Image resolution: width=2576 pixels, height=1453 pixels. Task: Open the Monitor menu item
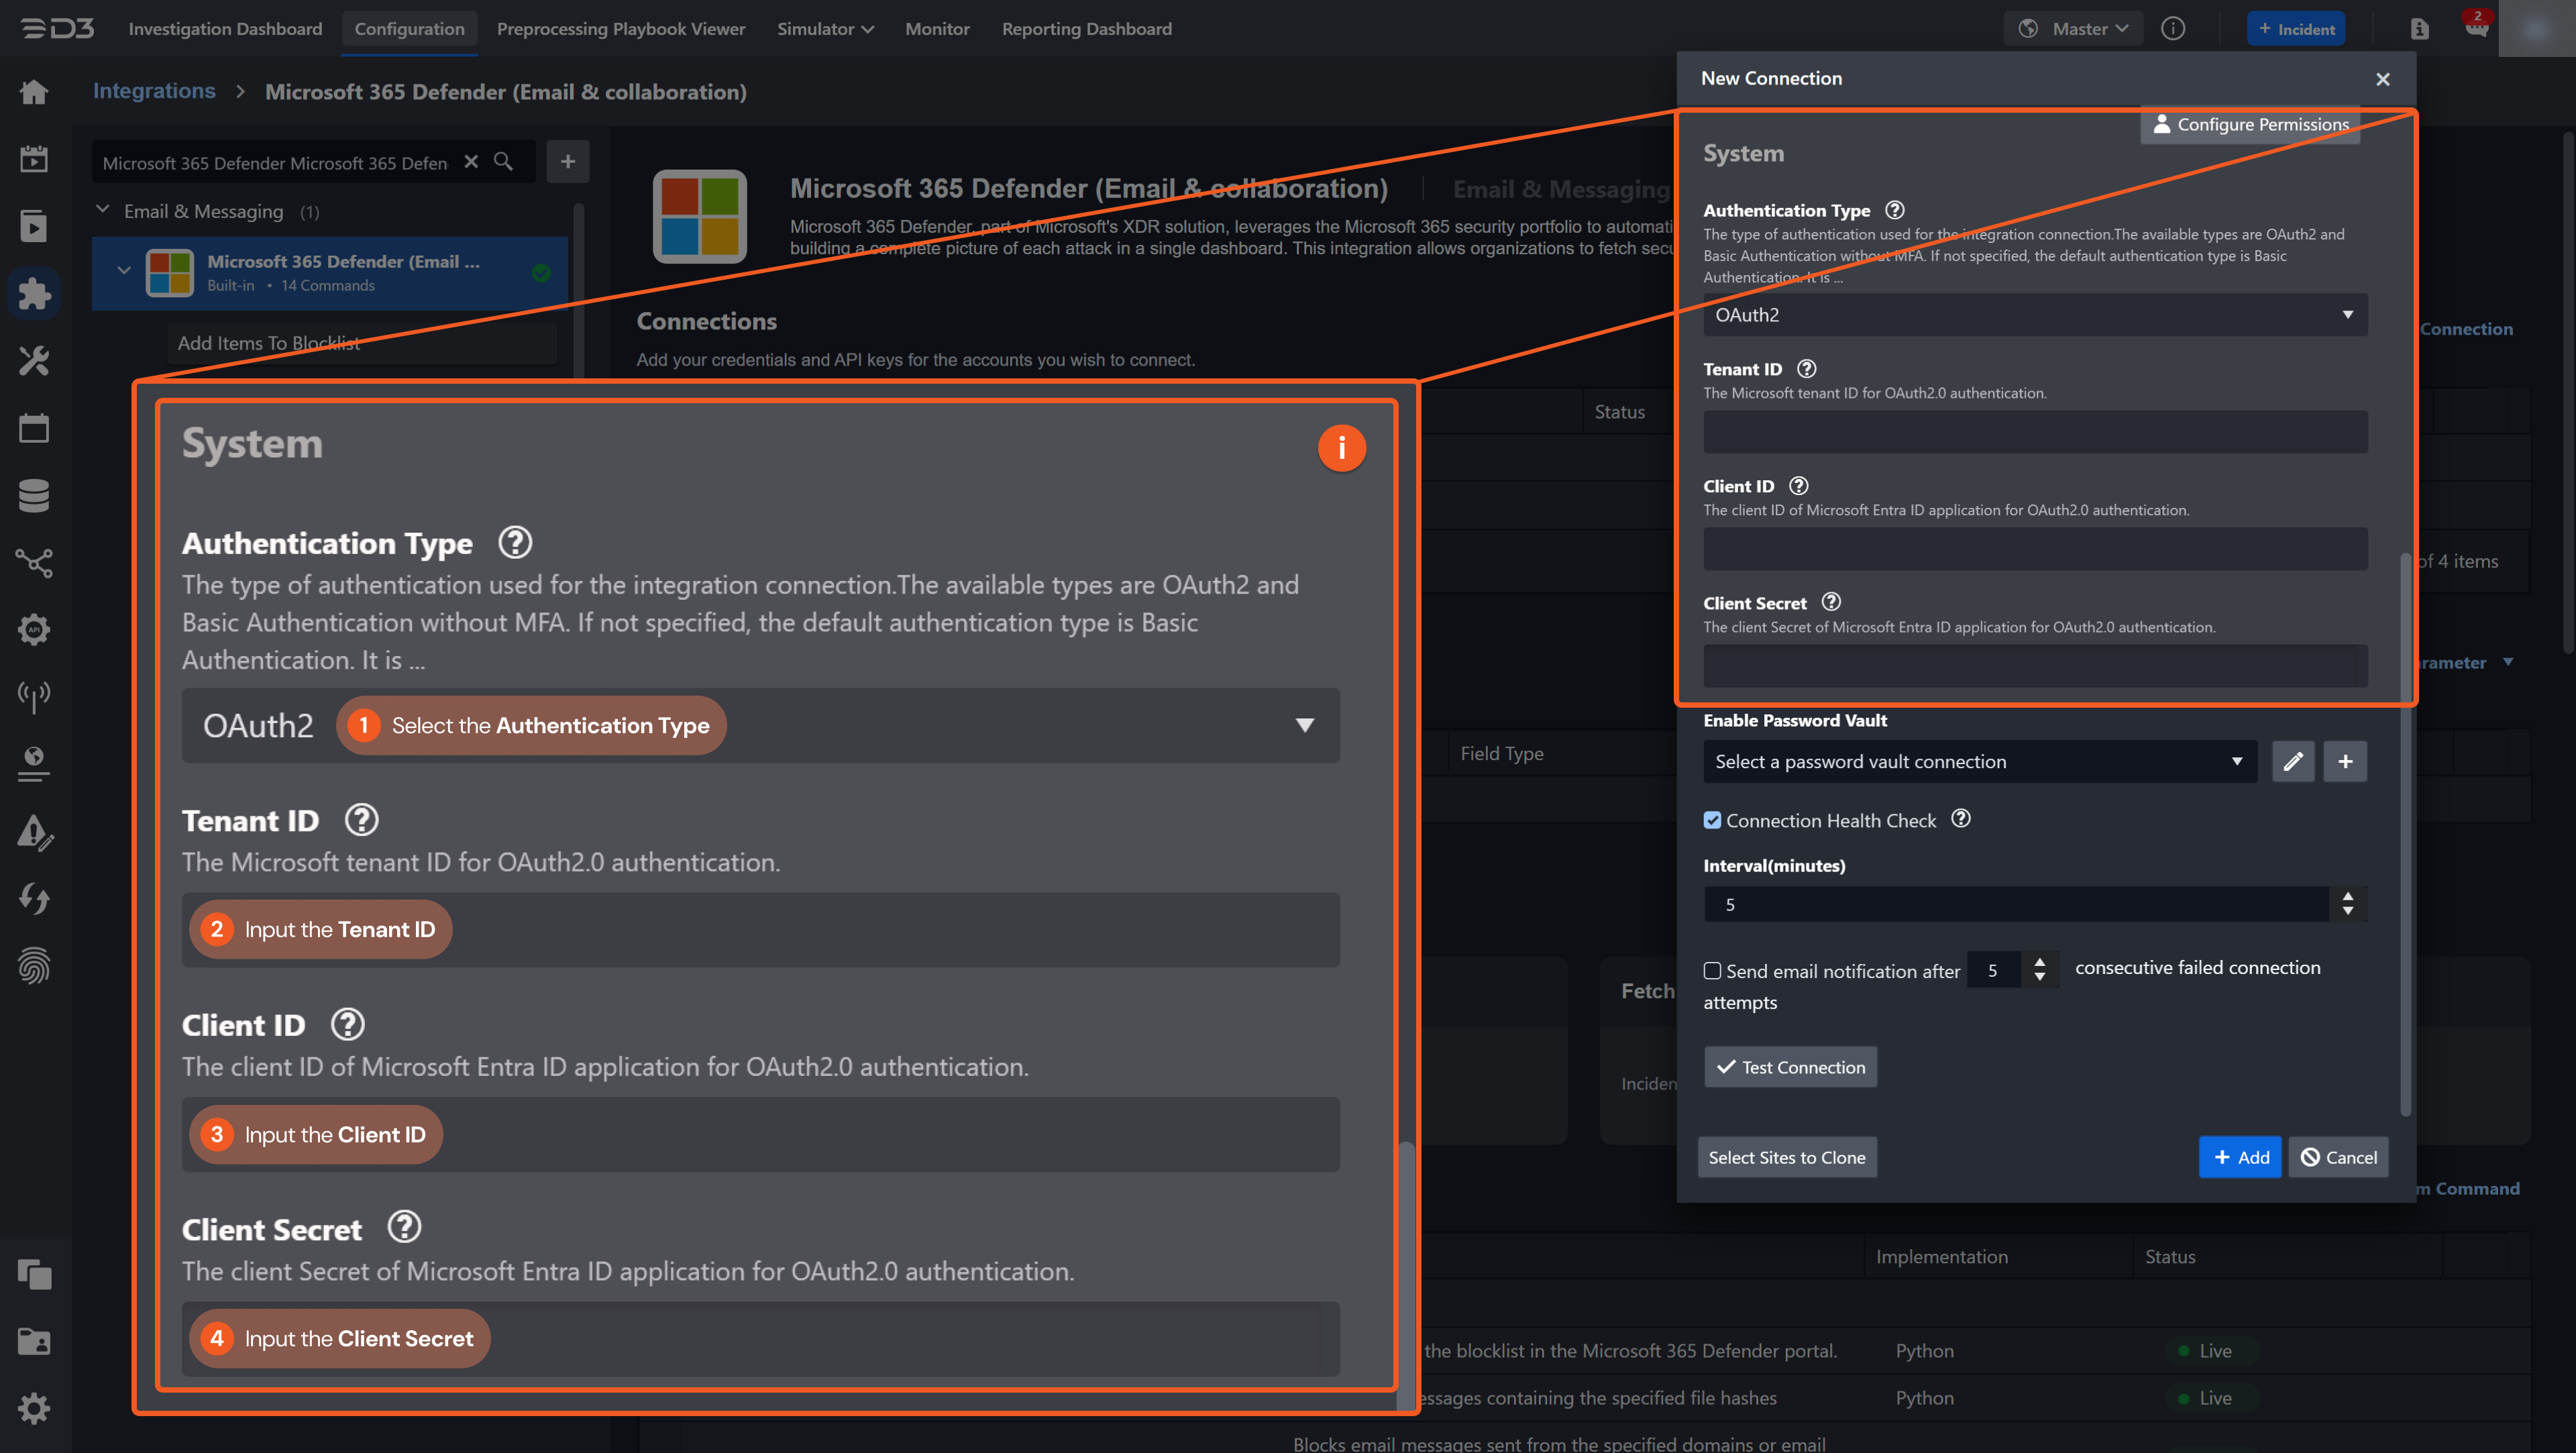[937, 29]
